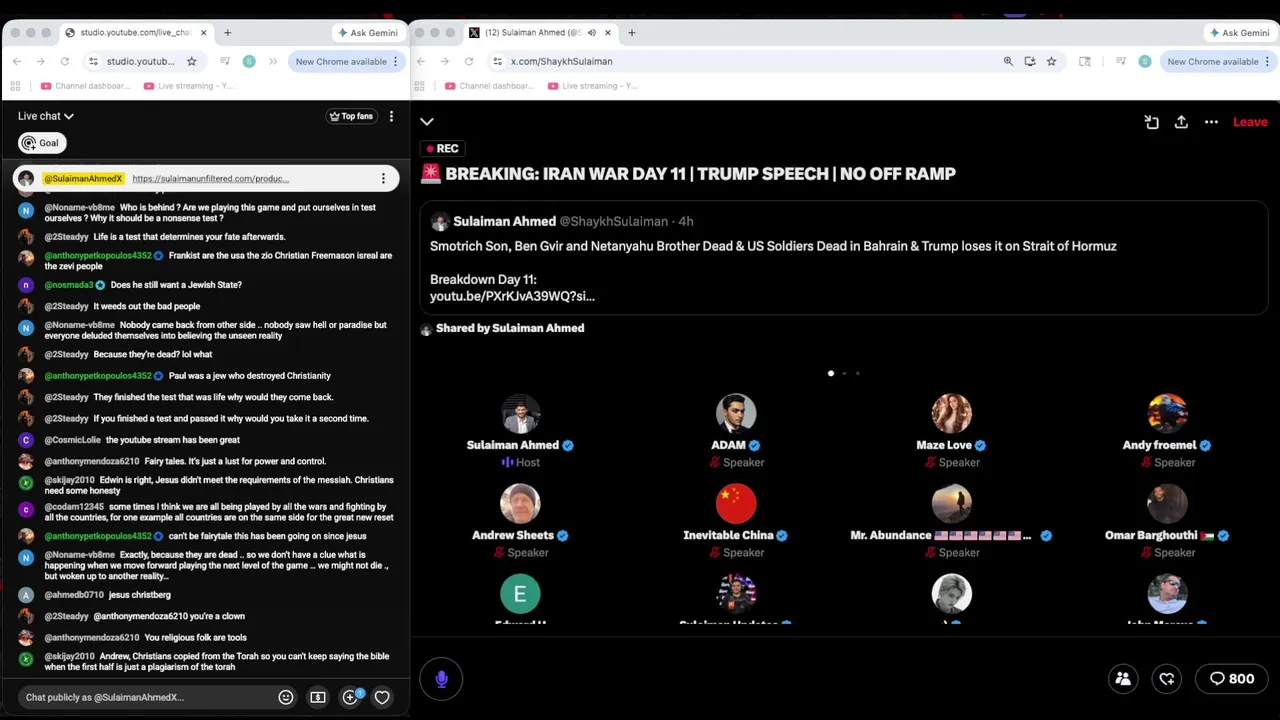This screenshot has width=1280, height=720.
Task: Open the live chat three-dots options menu
Action: tap(391, 116)
